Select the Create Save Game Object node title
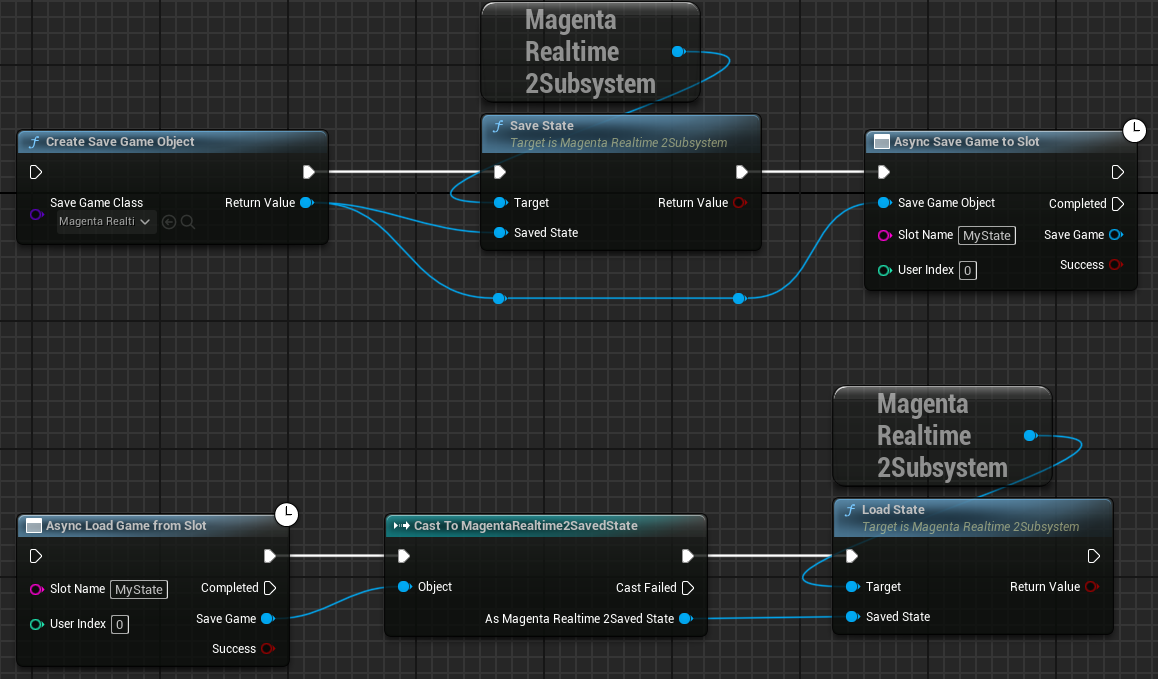 [120, 142]
